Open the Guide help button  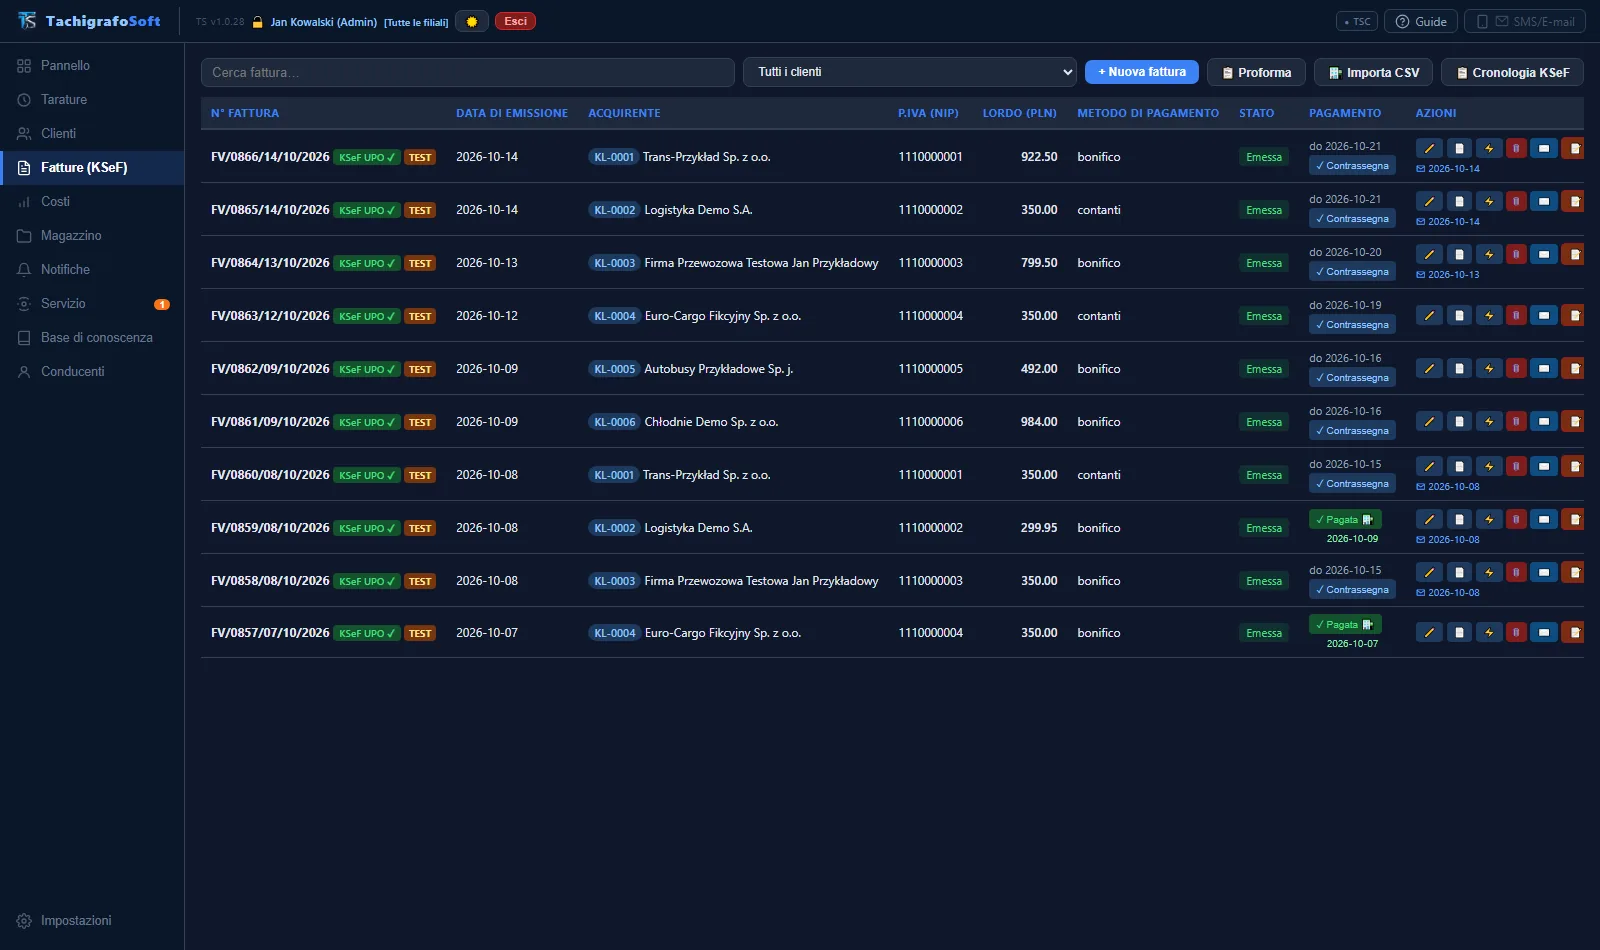(x=1421, y=21)
